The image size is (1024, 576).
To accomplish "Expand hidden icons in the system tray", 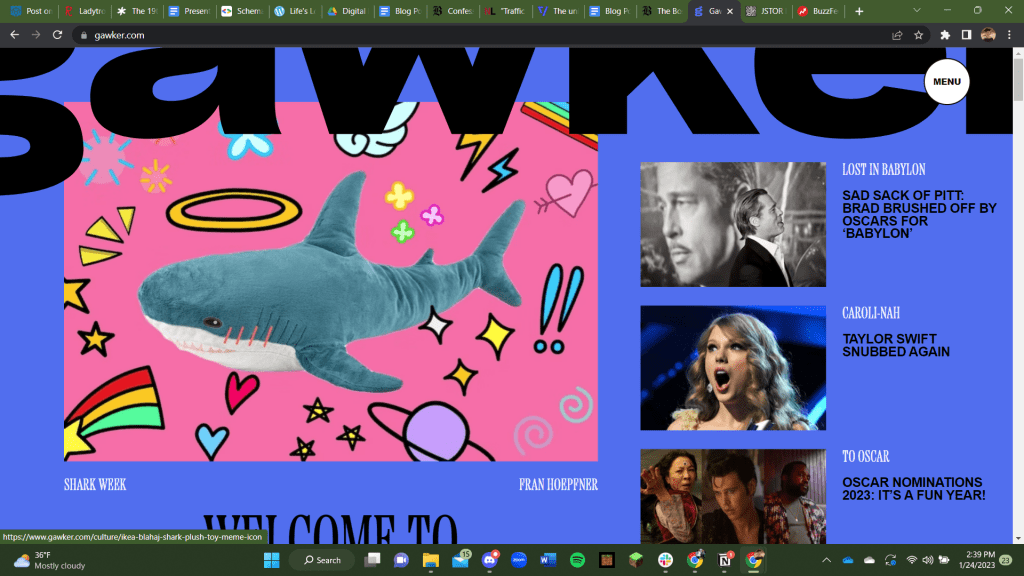I will pos(827,560).
